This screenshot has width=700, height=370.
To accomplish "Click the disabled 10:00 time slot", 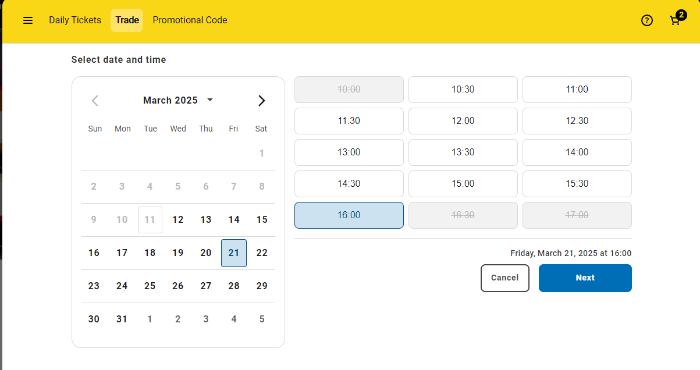I will [349, 89].
